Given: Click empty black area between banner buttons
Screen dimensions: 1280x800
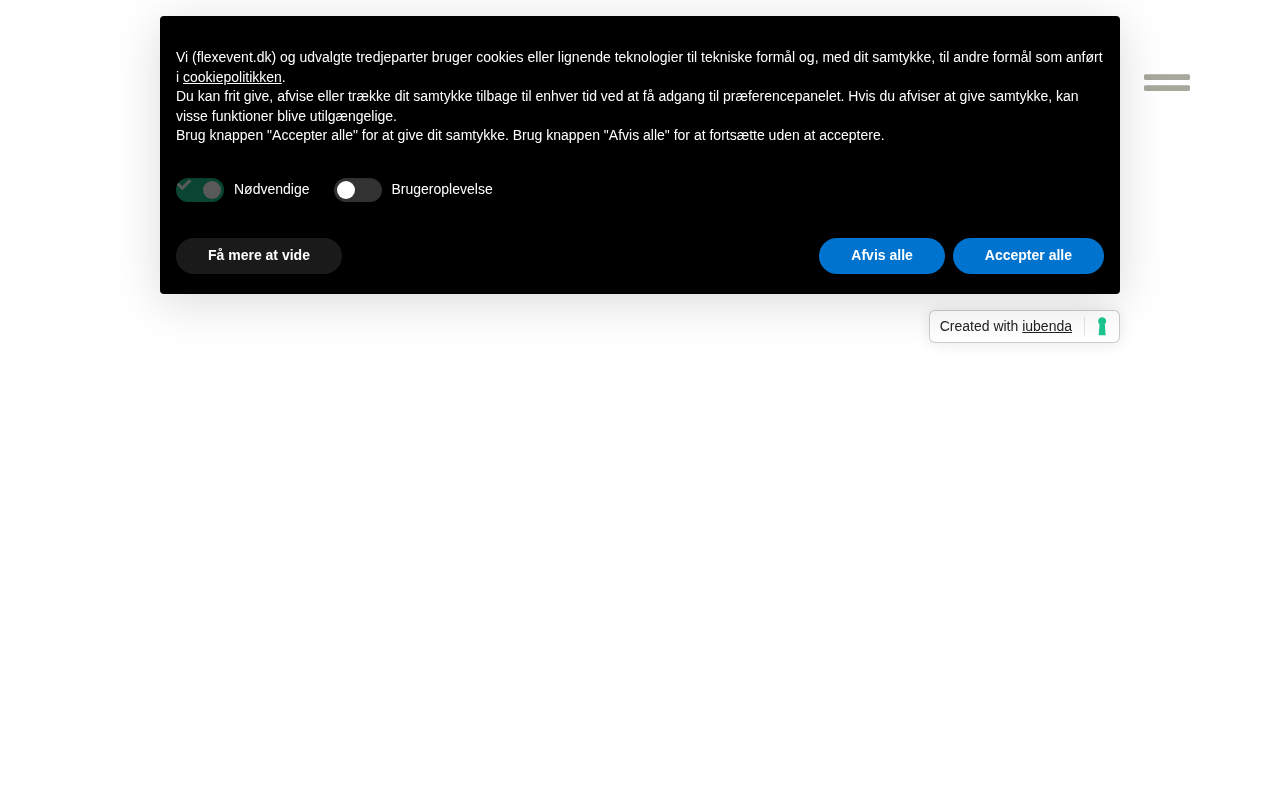Looking at the screenshot, I should click(580, 256).
